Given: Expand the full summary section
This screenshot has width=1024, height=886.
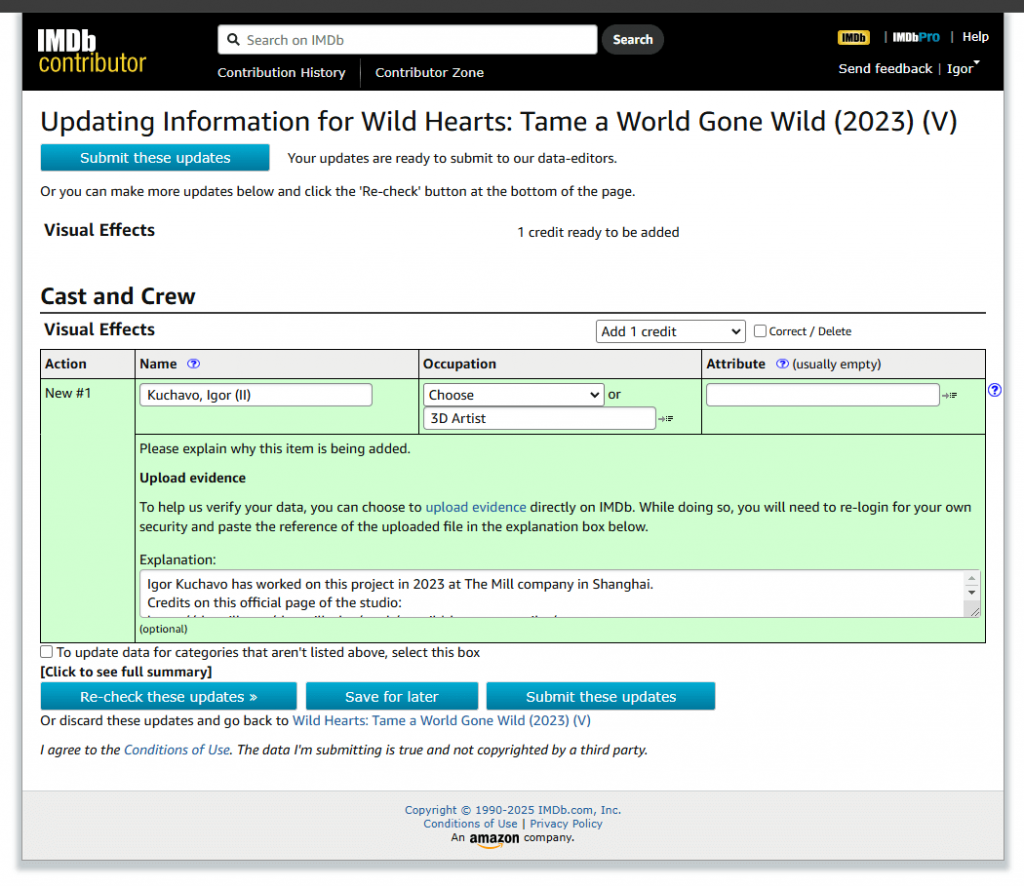Looking at the screenshot, I should [126, 672].
